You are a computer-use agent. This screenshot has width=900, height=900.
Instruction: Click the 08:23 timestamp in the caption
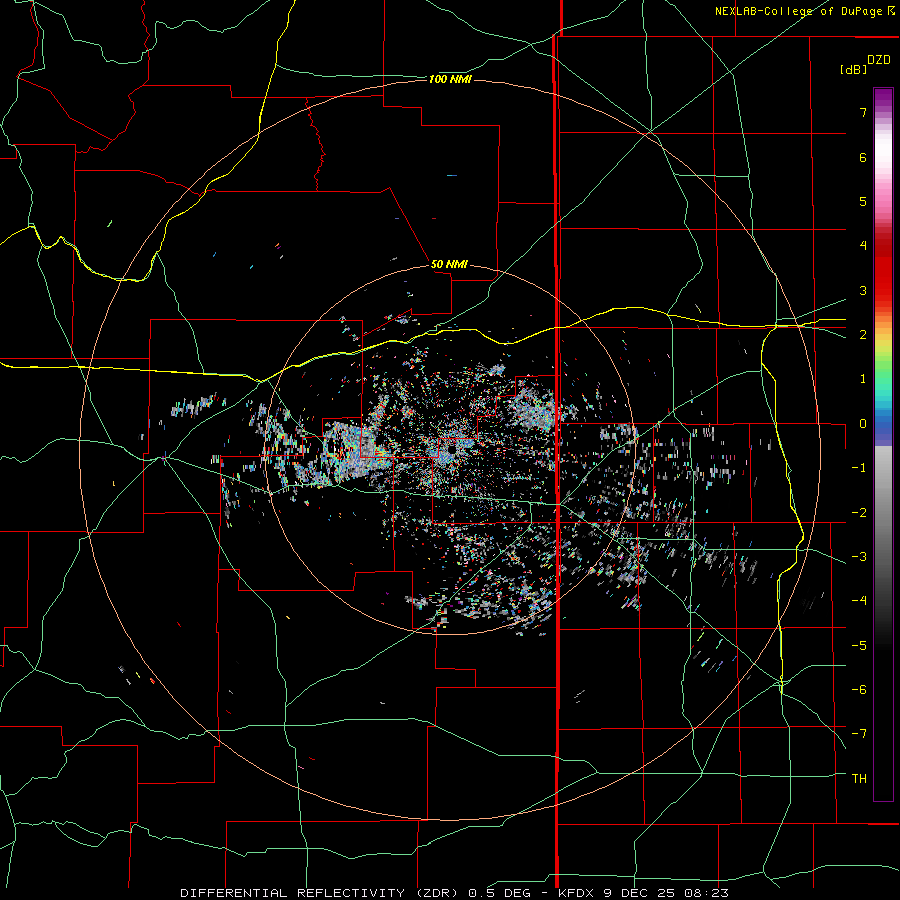pyautogui.click(x=706, y=893)
